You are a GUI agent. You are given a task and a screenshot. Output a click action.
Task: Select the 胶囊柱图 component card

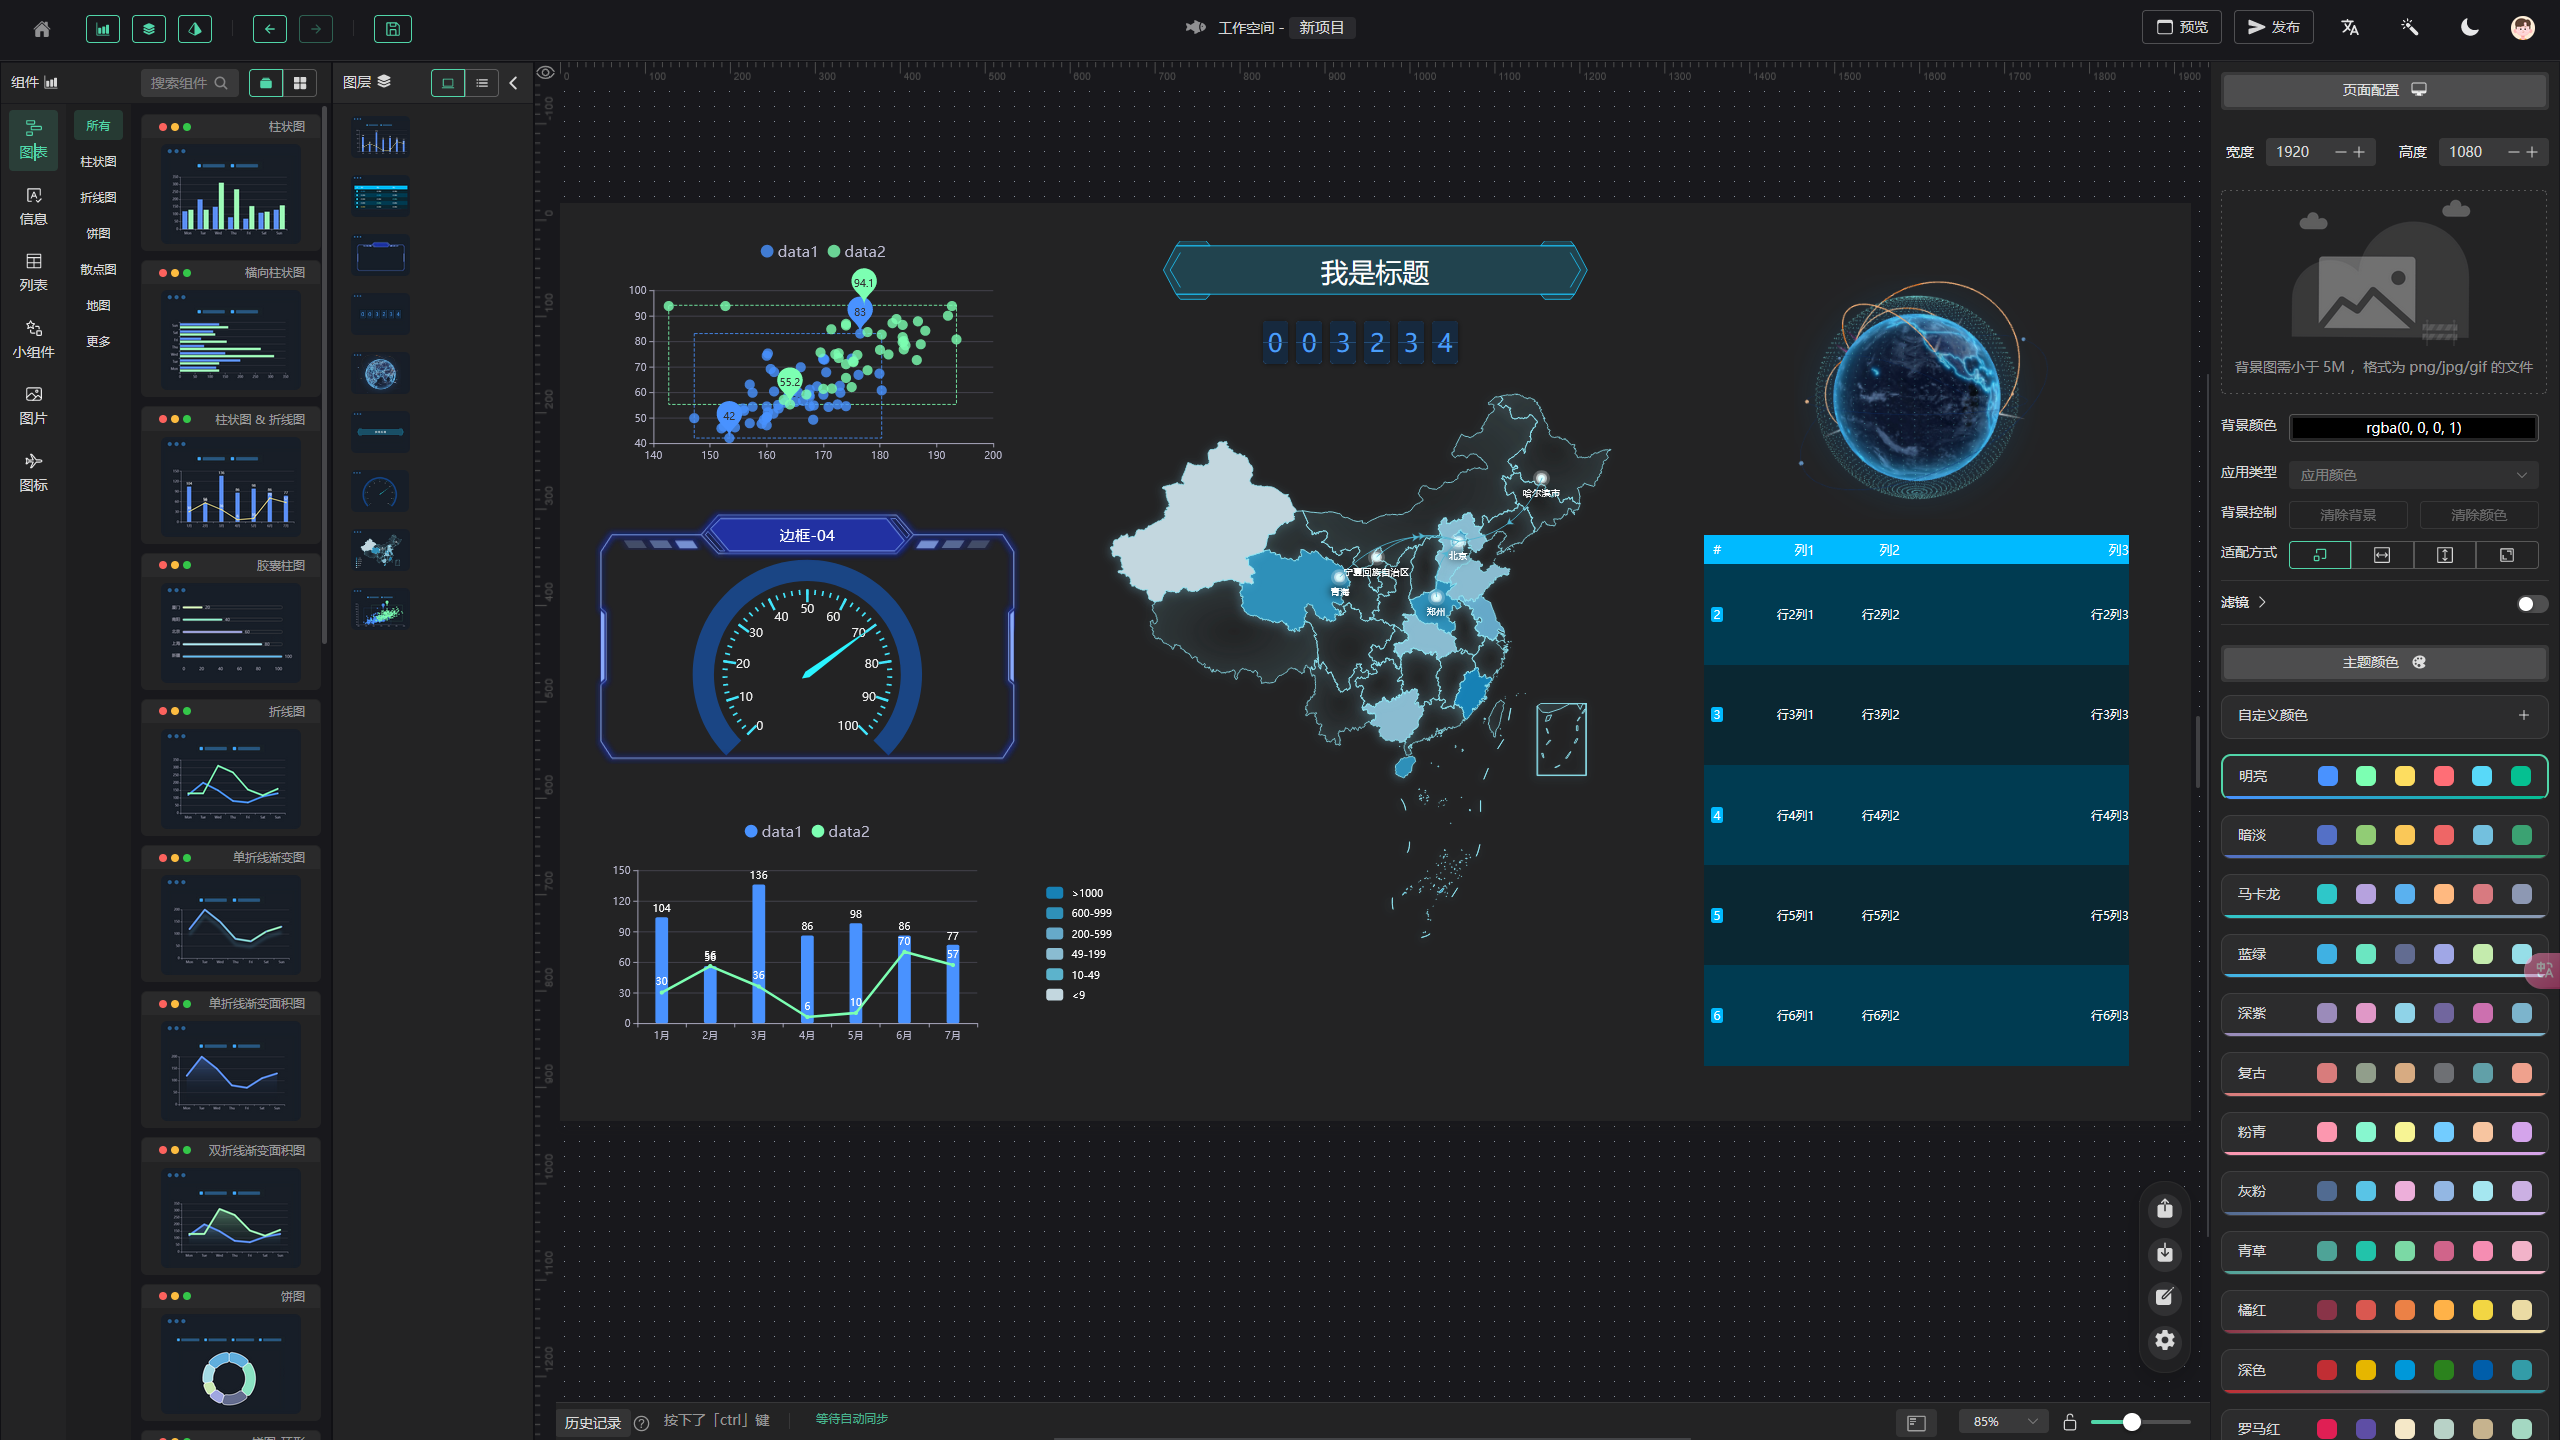point(231,622)
